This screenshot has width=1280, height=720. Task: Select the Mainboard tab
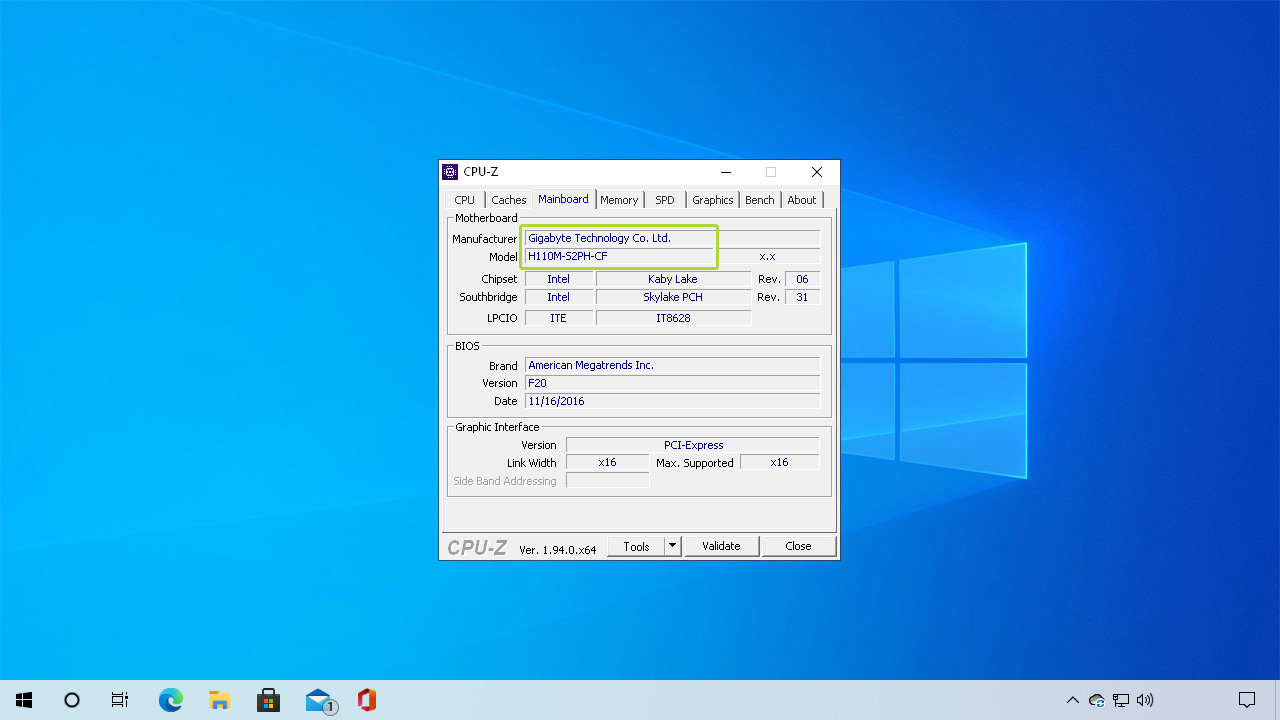[564, 199]
